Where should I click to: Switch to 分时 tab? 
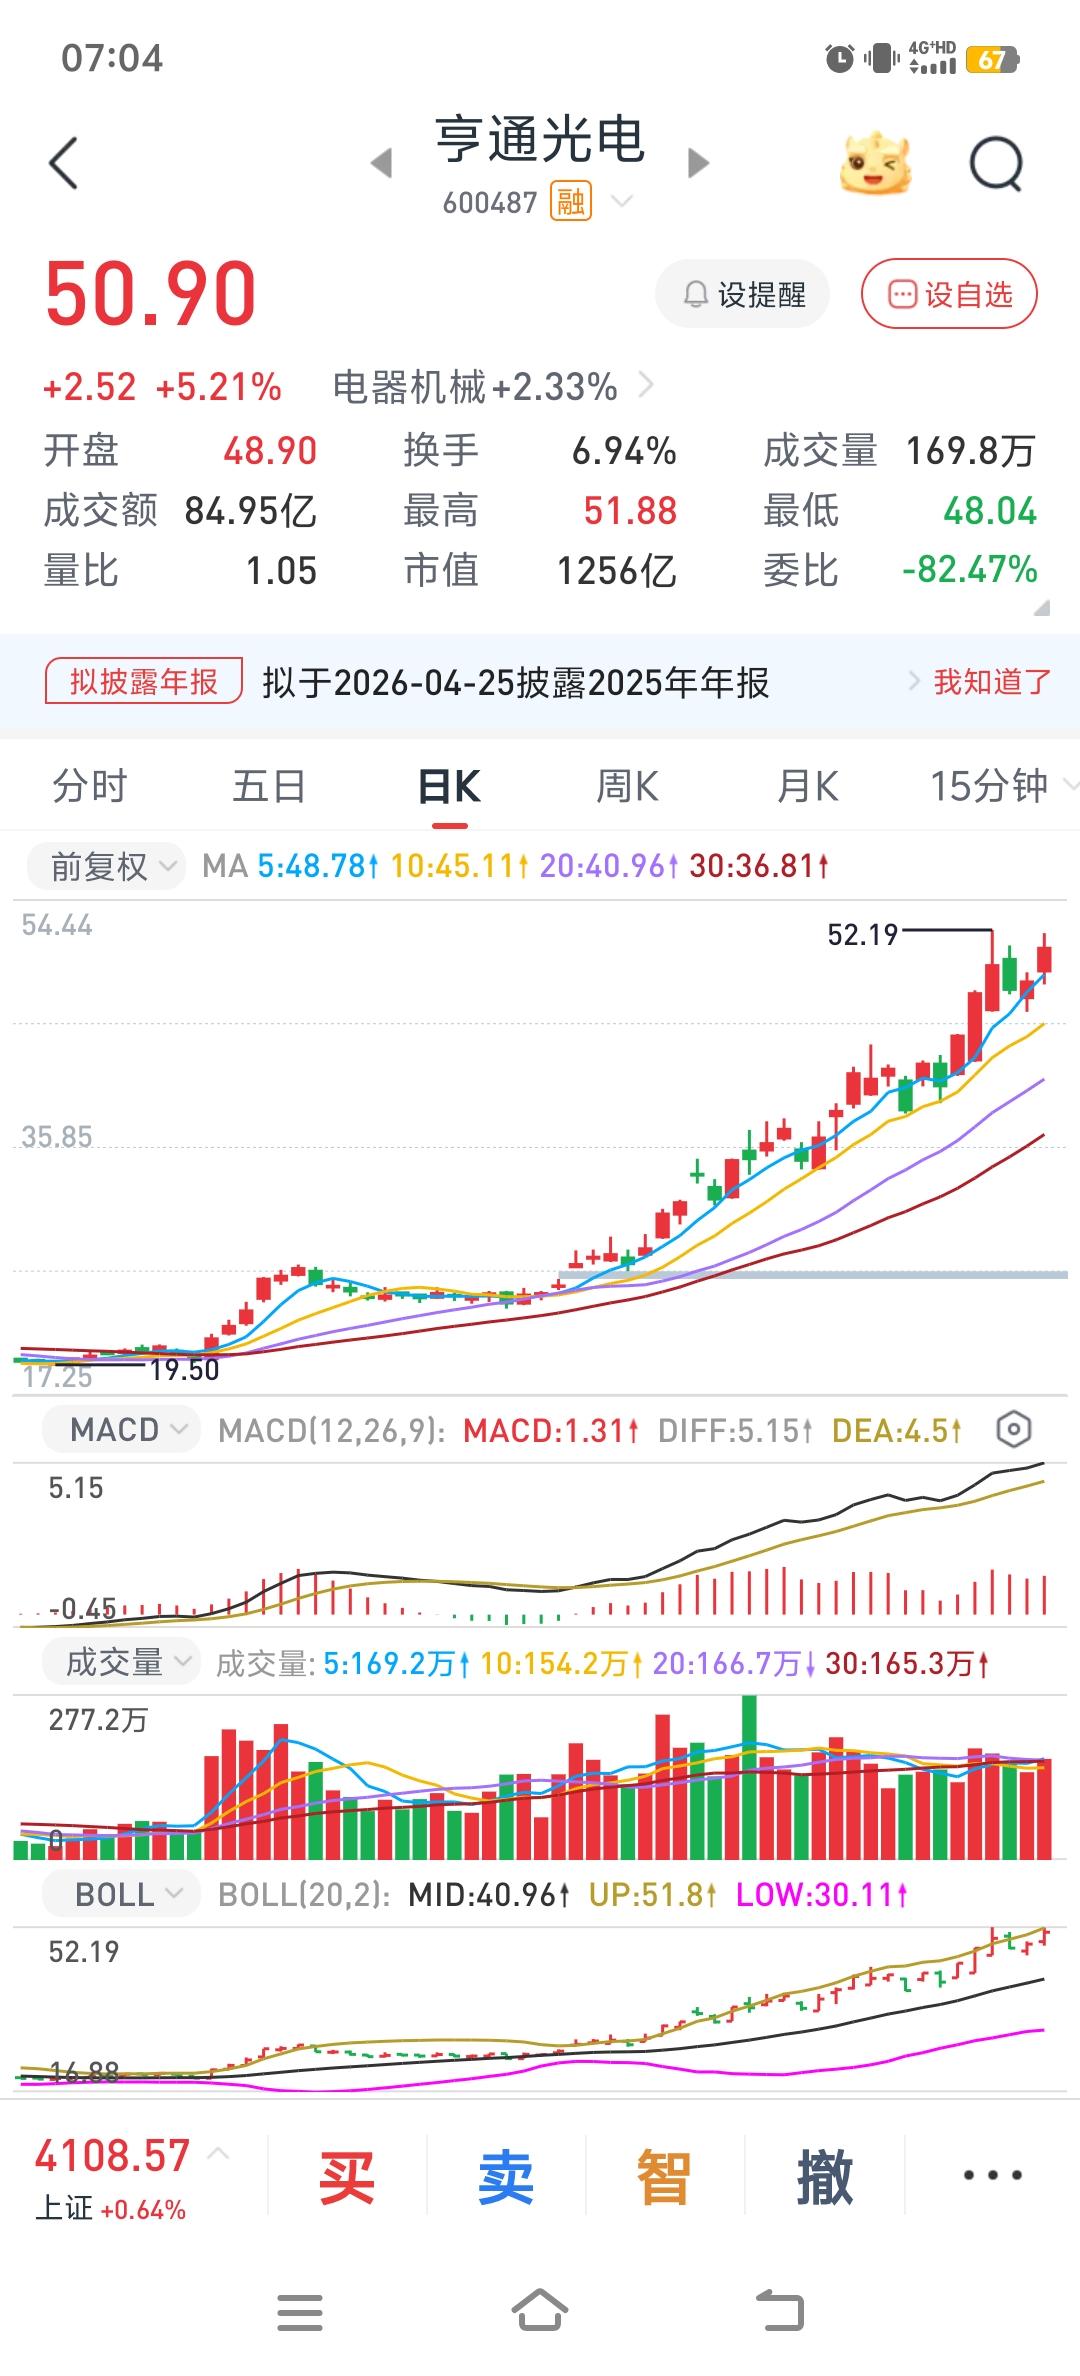[x=90, y=786]
